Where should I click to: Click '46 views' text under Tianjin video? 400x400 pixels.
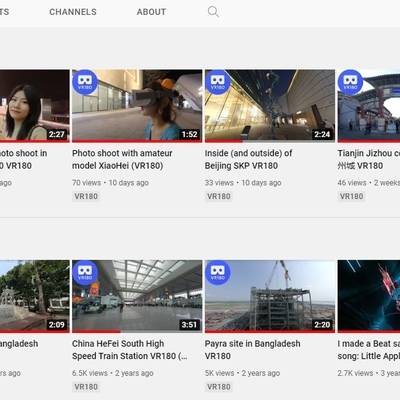point(352,183)
